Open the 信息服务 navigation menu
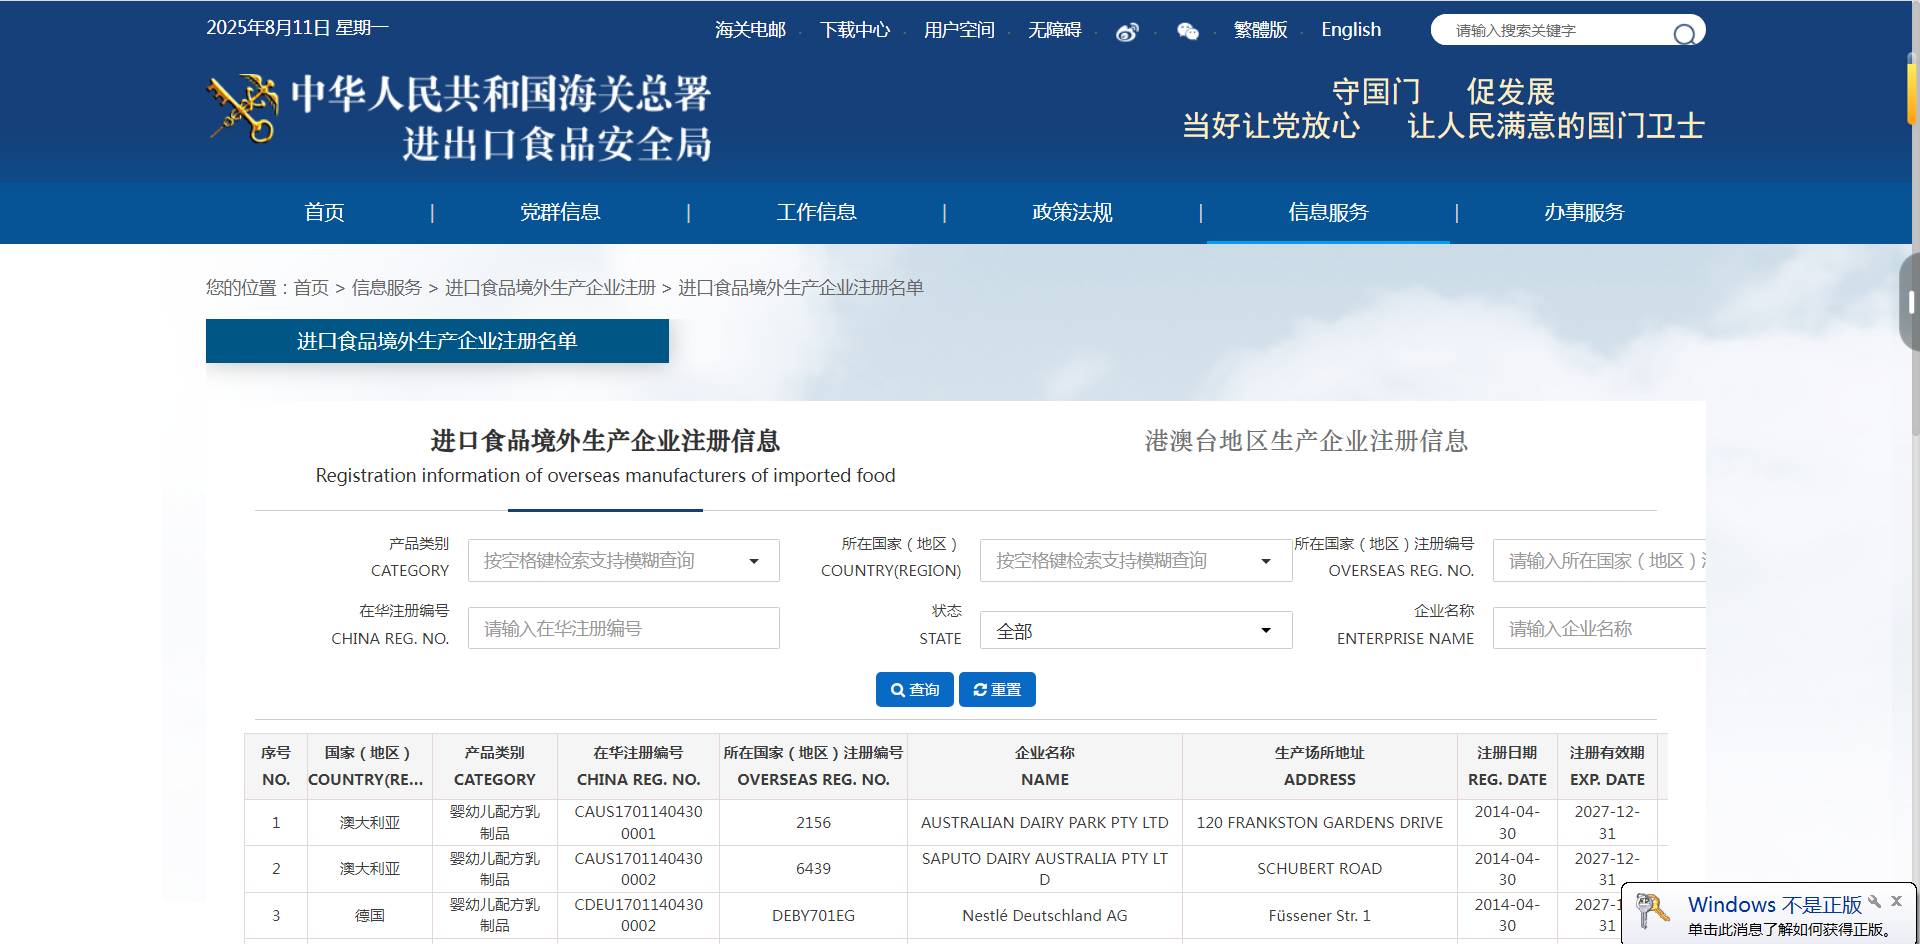This screenshot has width=1920, height=944. [1328, 212]
